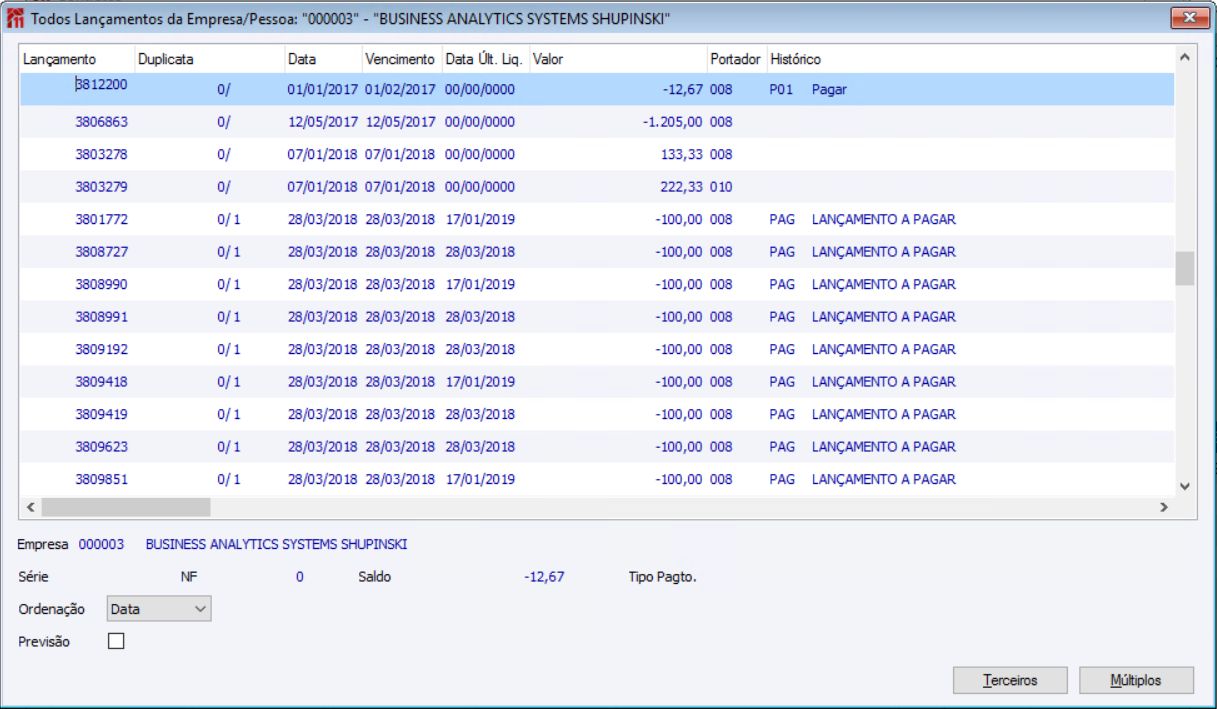Select lançamento 3809418 row
Screen dimensions: 1217x709
coord(597,382)
